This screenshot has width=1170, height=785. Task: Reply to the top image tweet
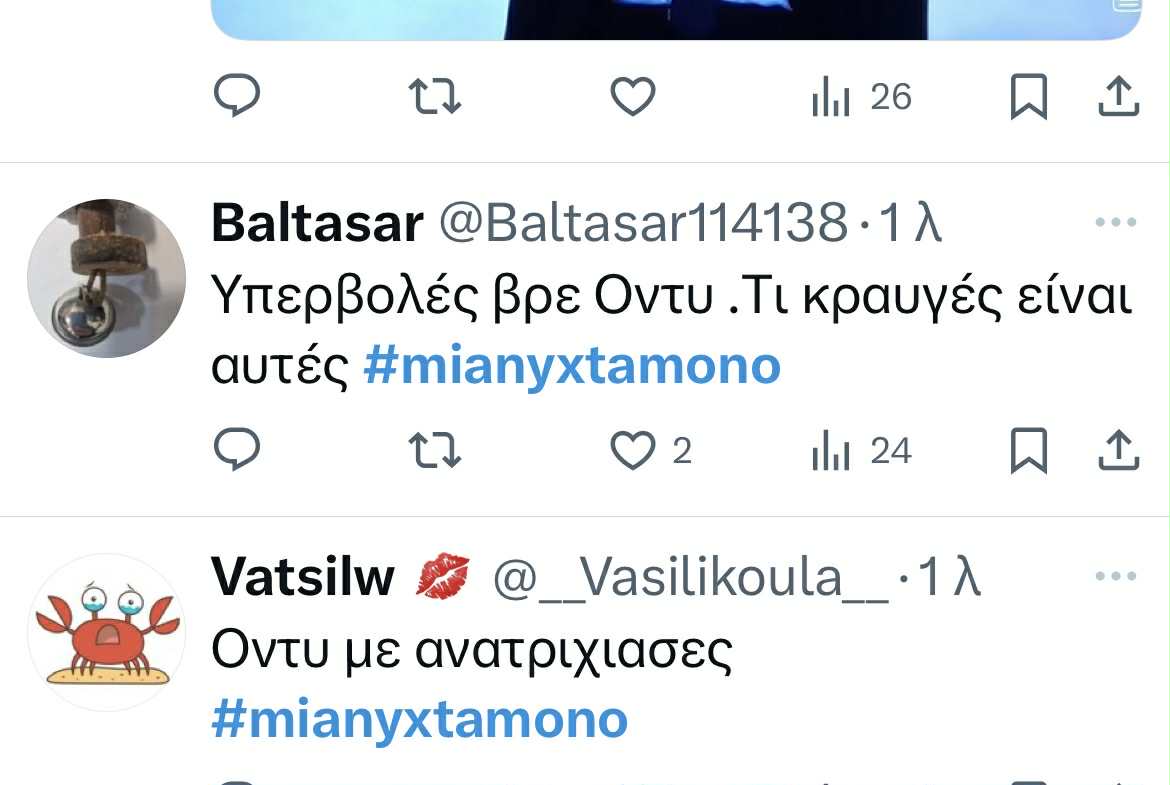237,96
